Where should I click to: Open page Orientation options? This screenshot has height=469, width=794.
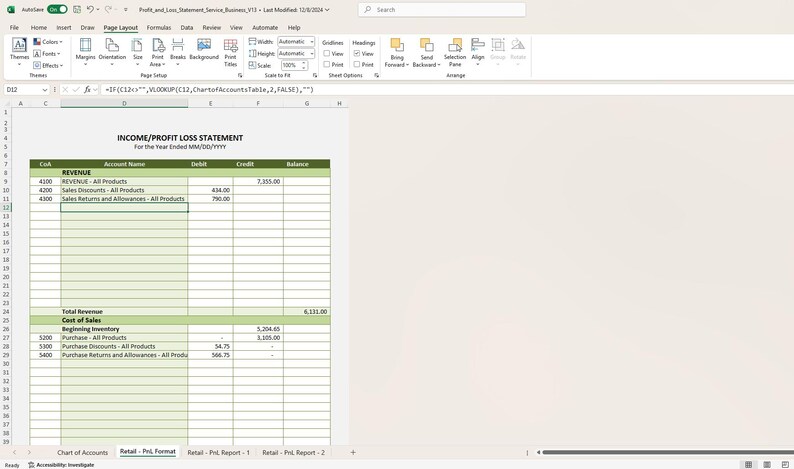[x=112, y=52]
